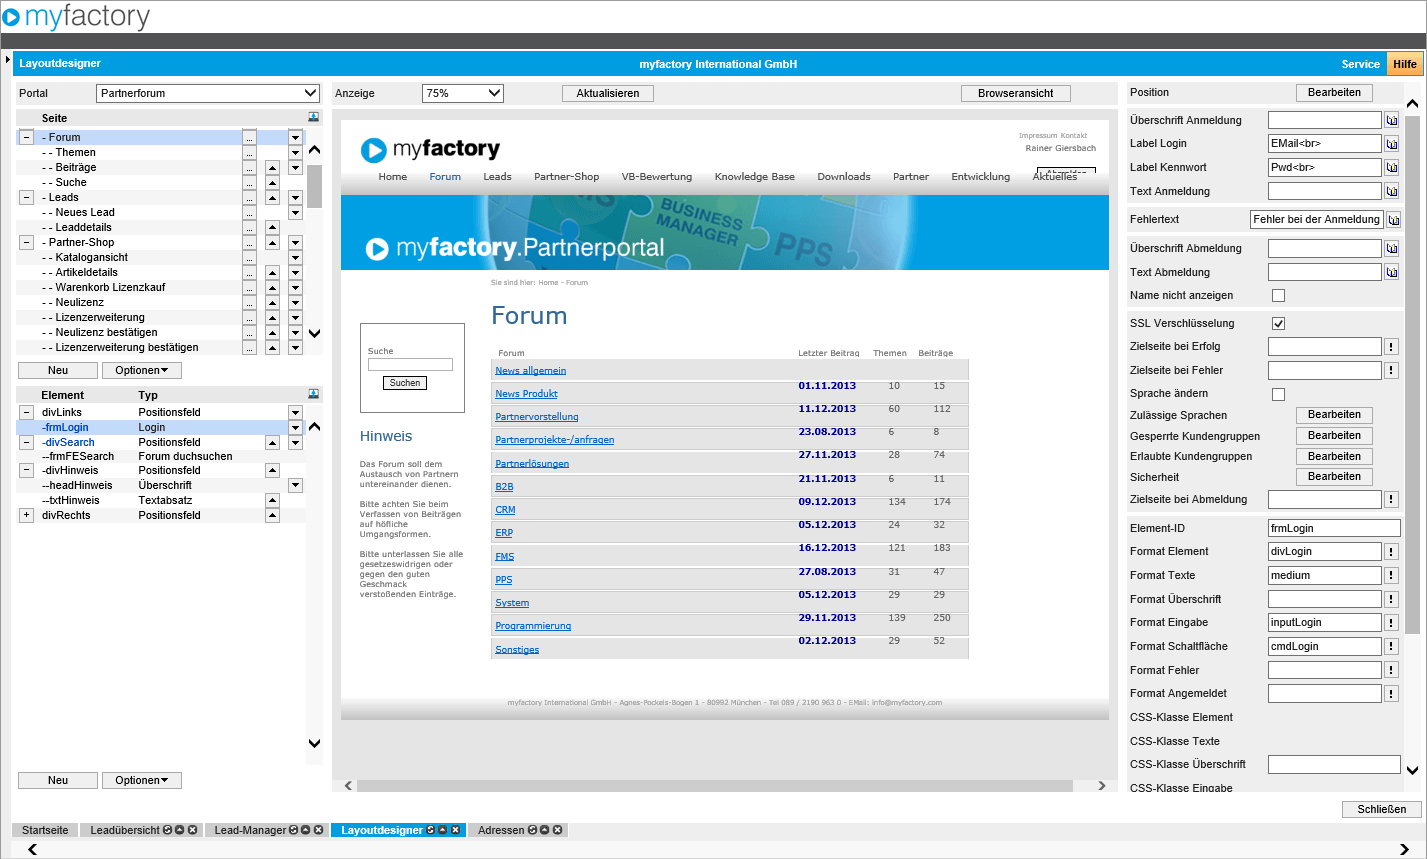
Task: Click lookup button for Zielseite bei Fehler
Action: (1391, 371)
